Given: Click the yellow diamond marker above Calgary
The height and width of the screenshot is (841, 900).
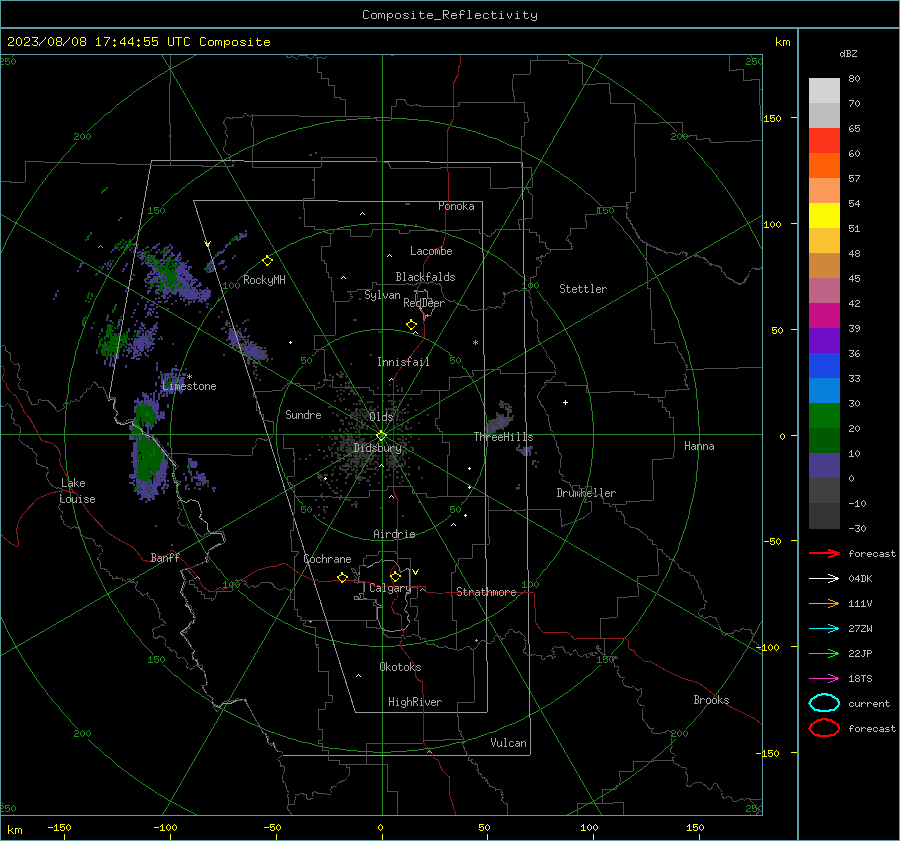Looking at the screenshot, I should (x=395, y=576).
